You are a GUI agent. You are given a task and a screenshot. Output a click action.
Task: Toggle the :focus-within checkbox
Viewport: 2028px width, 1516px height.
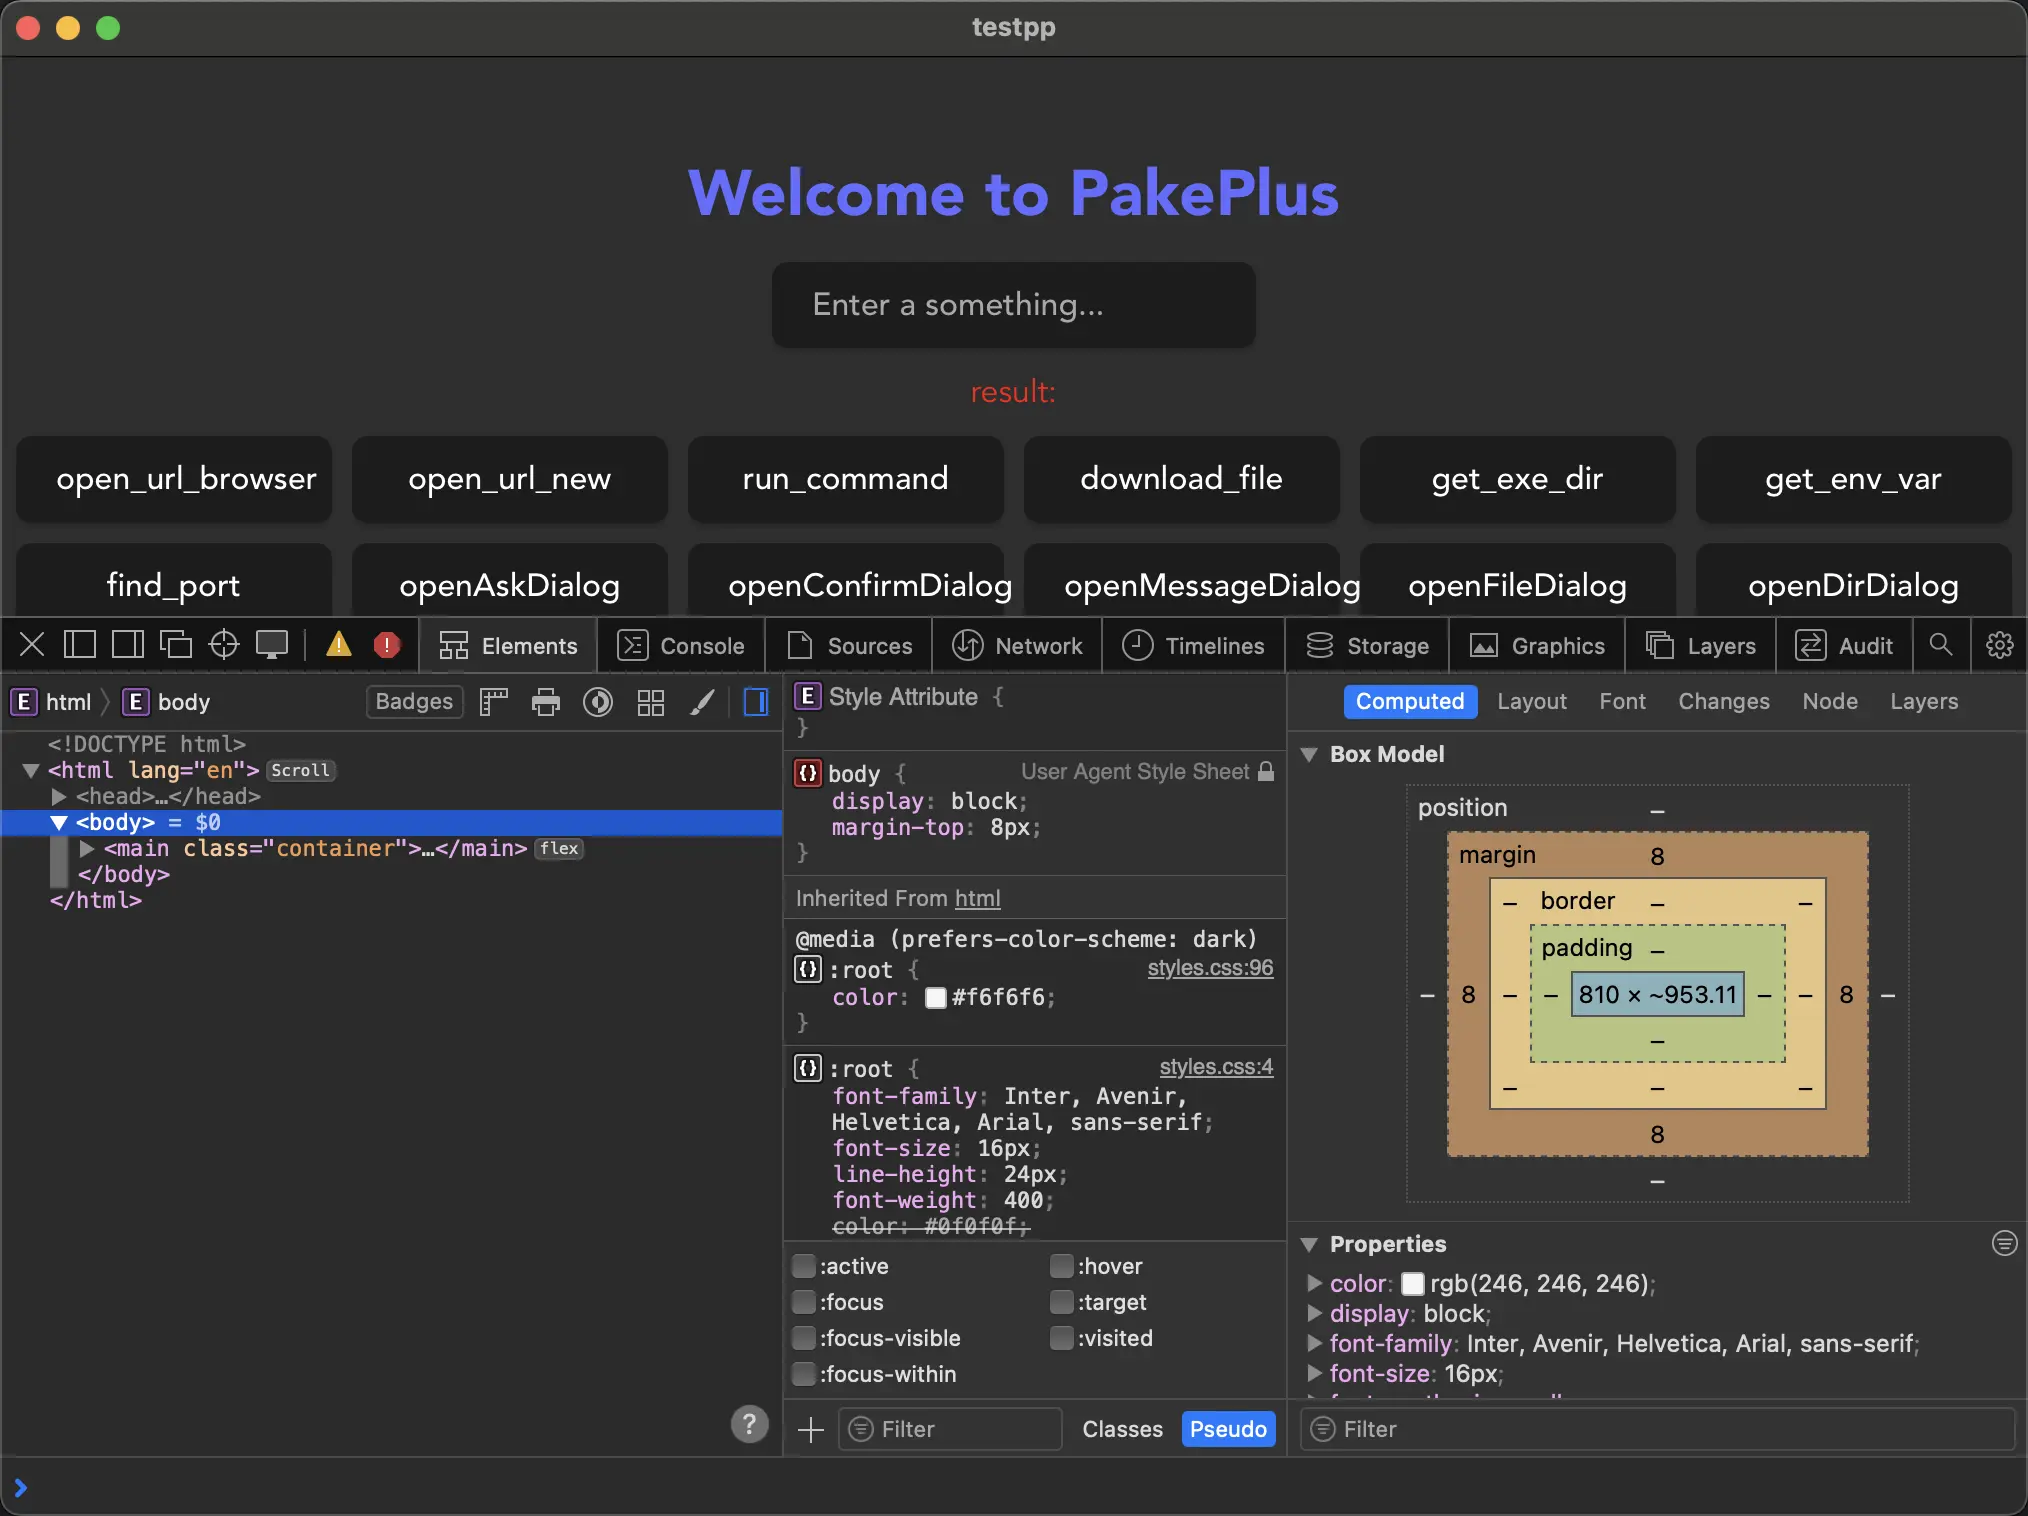point(803,1374)
